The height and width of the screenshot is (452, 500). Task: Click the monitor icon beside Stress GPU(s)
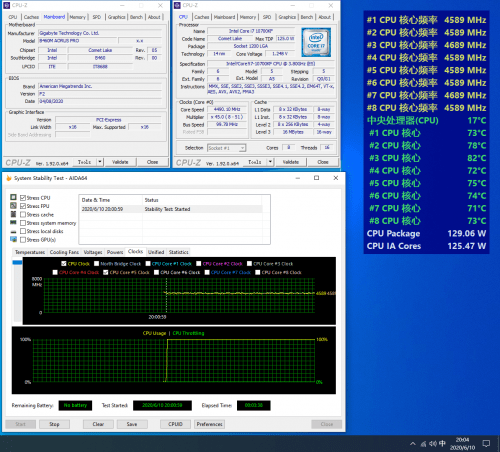tap(13, 239)
